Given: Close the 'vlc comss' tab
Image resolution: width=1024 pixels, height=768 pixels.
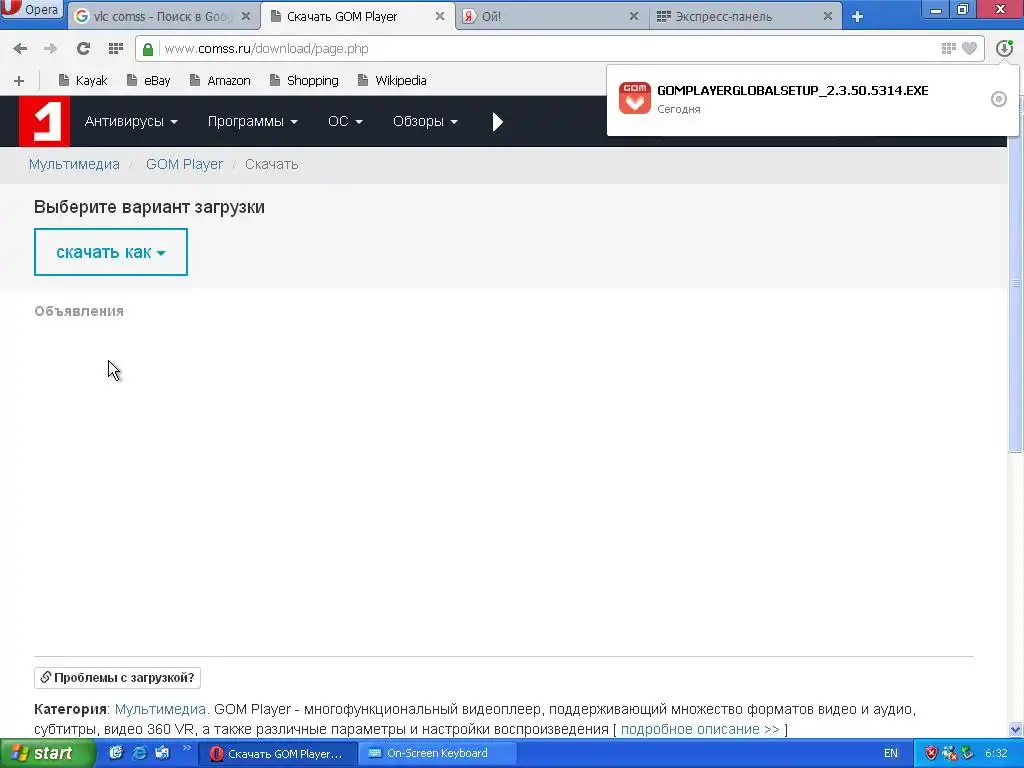Looking at the screenshot, I should 246,16.
